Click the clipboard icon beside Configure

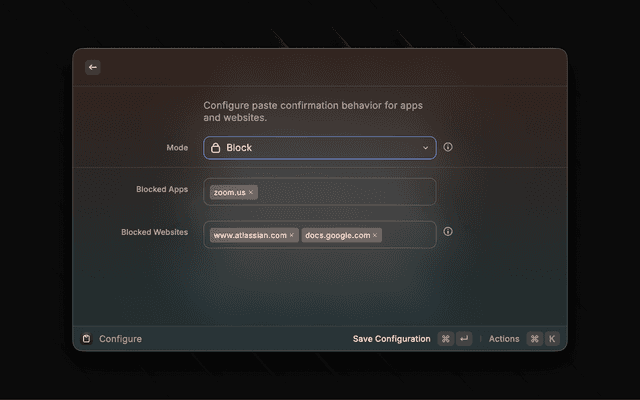(86, 339)
